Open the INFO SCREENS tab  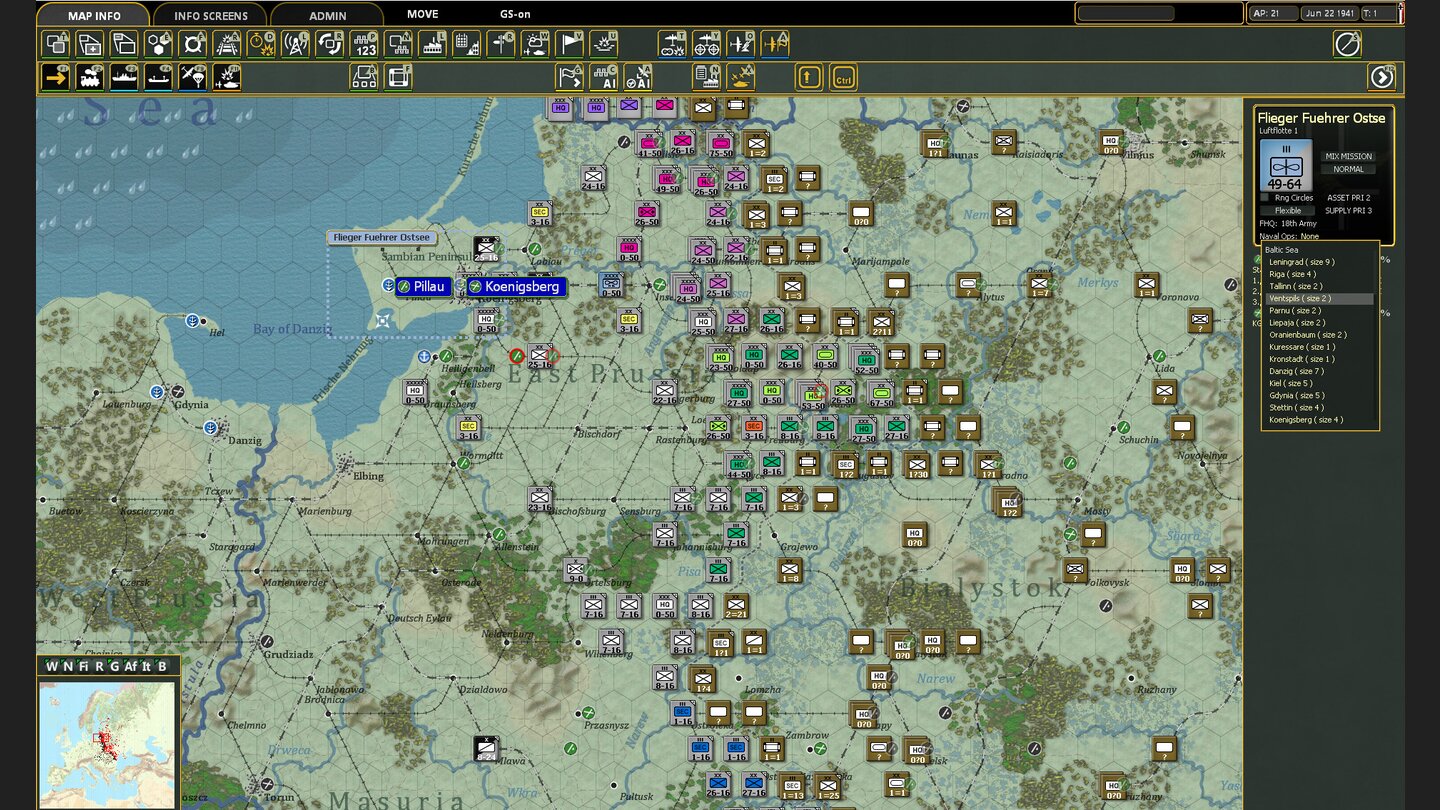pos(211,15)
